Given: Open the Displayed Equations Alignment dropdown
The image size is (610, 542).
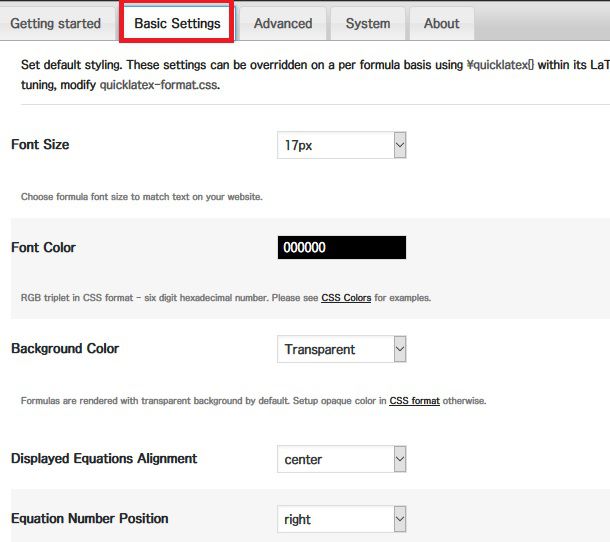Looking at the screenshot, I should pos(342,459).
